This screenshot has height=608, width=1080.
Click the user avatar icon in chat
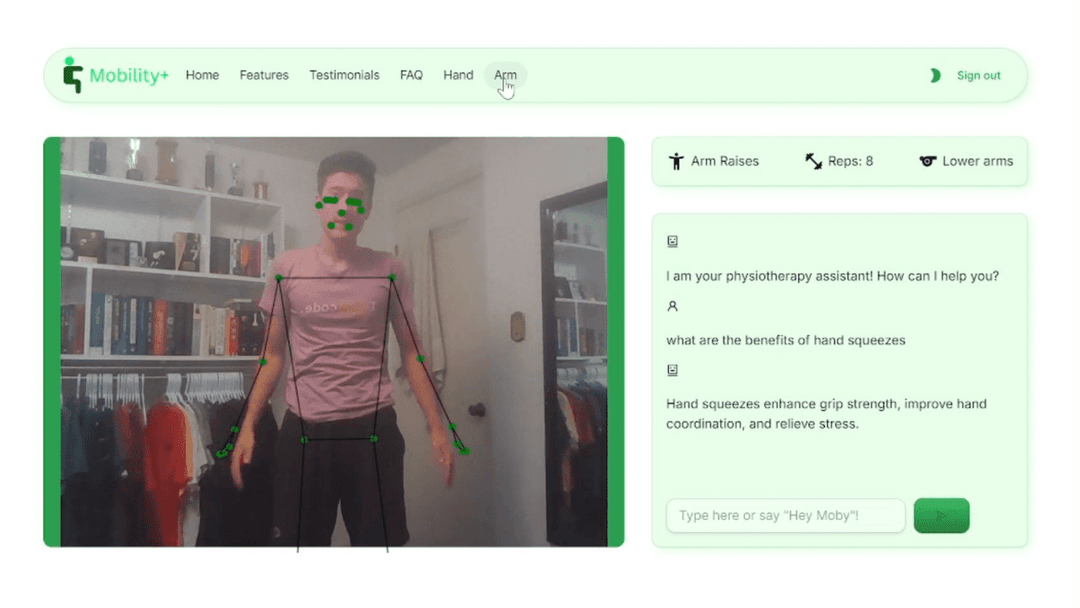(x=672, y=306)
